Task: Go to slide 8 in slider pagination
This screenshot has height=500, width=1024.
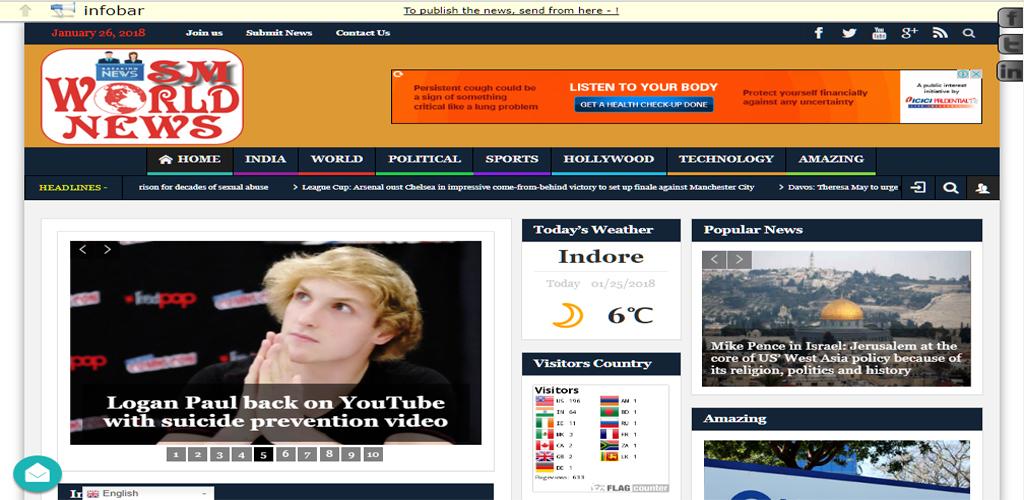Action: click(x=329, y=454)
